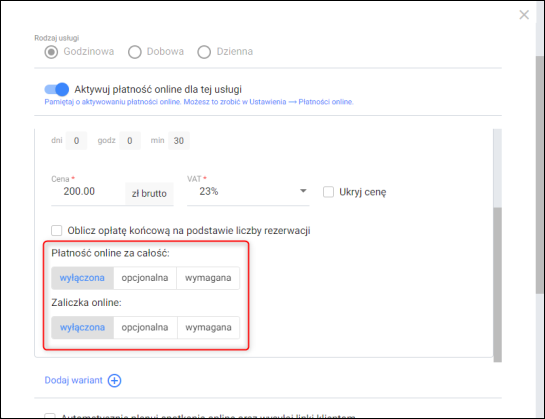Screen dimensions: 545x419
Task: Select the Godzinowa radio button
Action: point(51,52)
